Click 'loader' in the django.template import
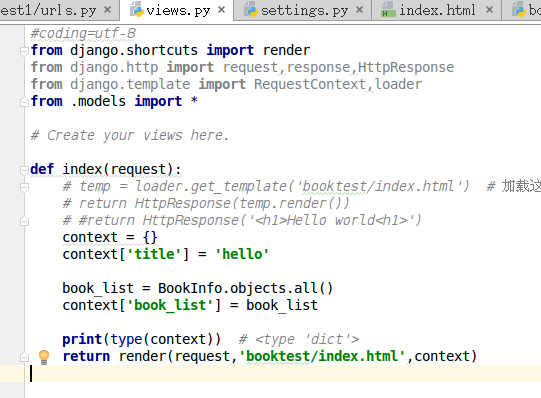Screen dimensions: 541x398 (398, 84)
